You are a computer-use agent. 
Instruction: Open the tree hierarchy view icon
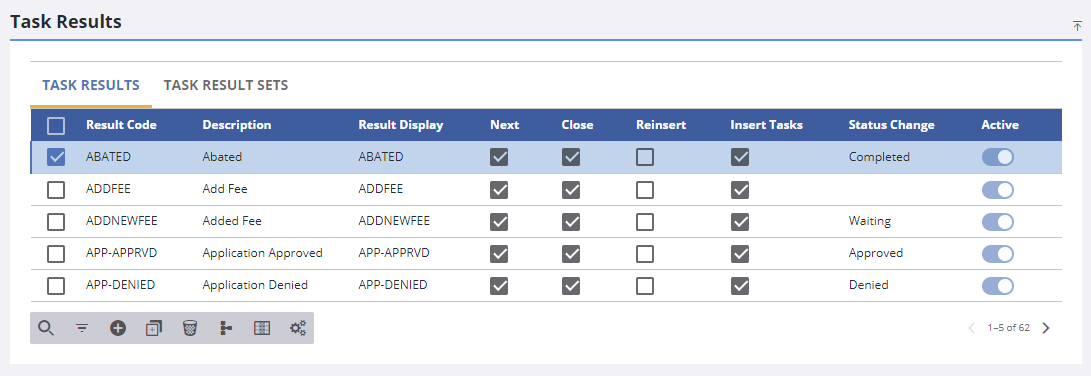click(225, 328)
